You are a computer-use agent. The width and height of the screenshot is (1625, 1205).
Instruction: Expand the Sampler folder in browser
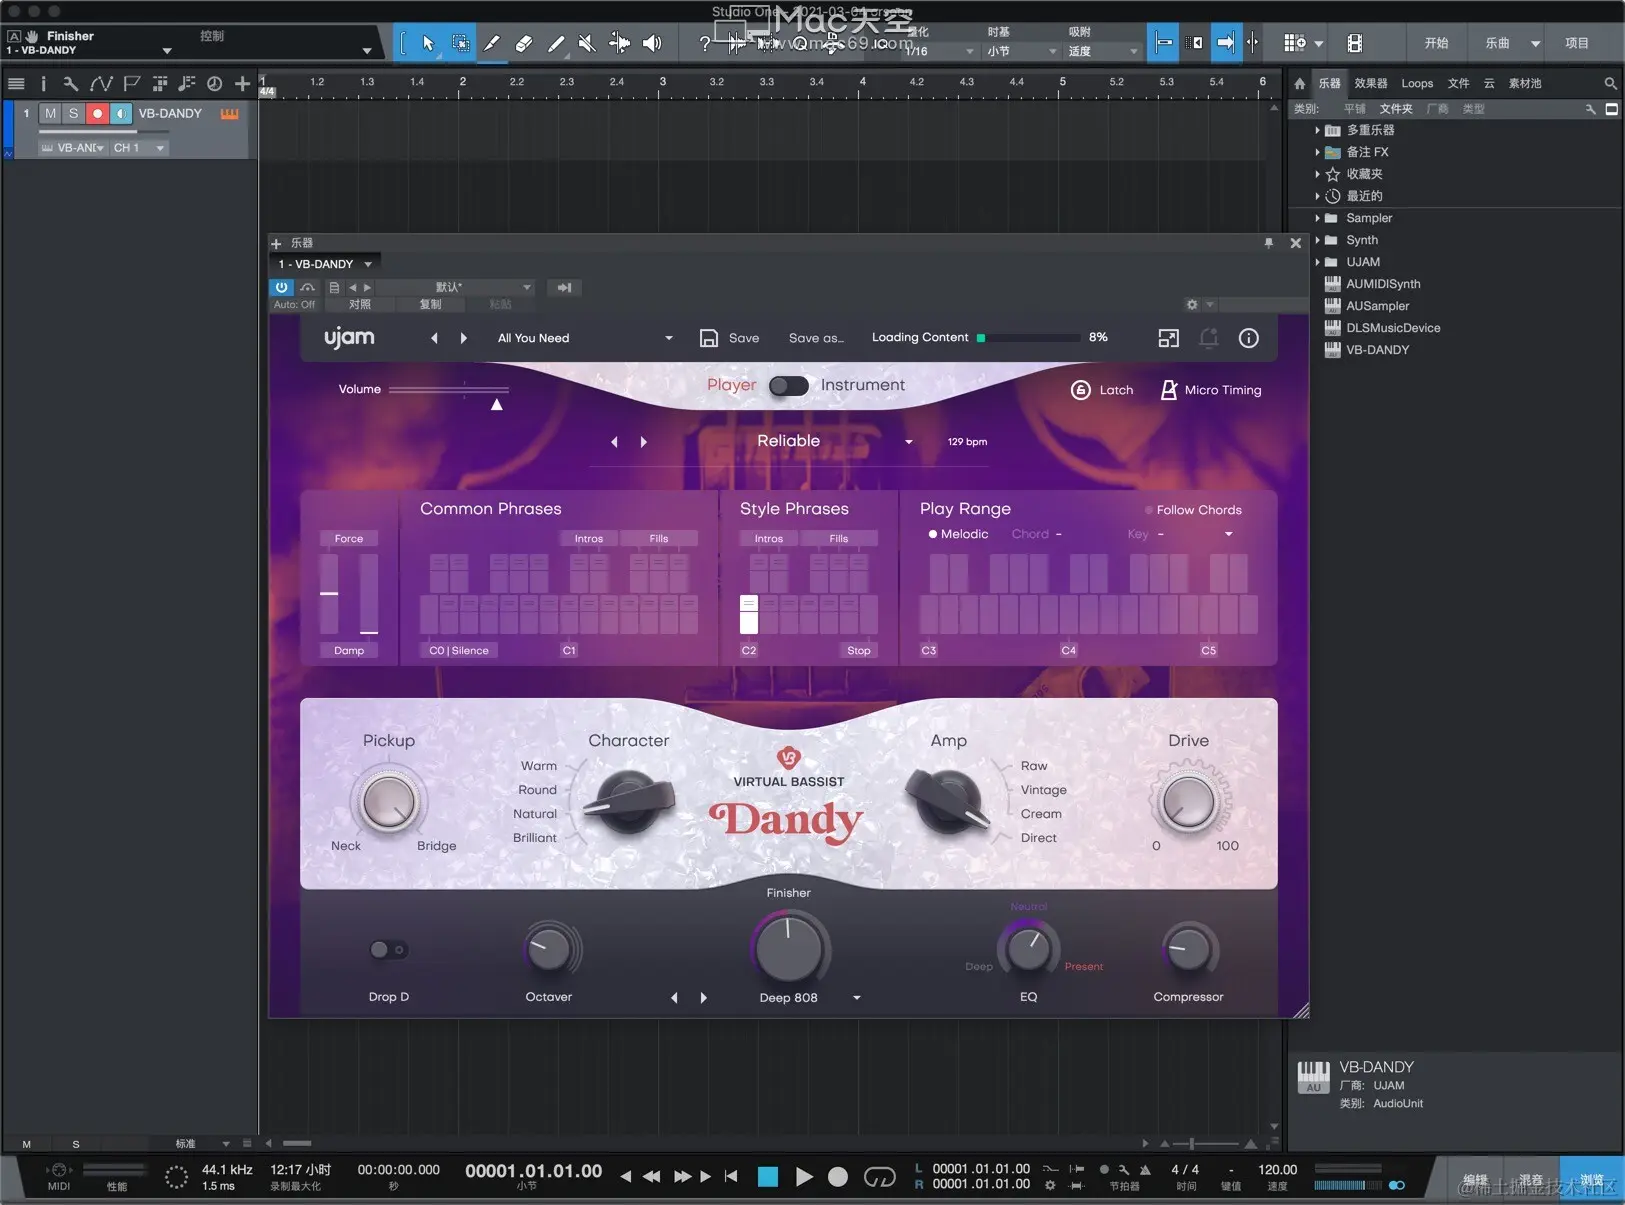(1317, 218)
